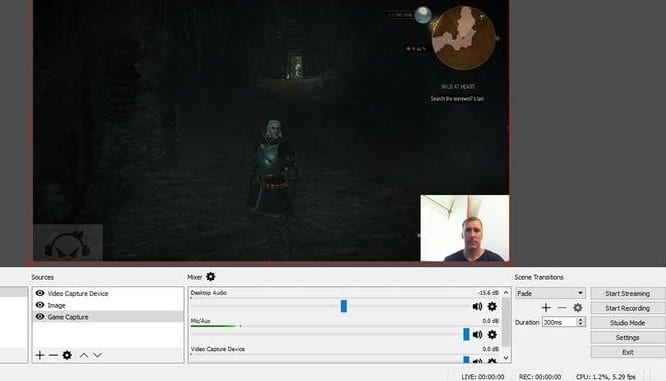Click the CPU usage status text

click(x=606, y=377)
